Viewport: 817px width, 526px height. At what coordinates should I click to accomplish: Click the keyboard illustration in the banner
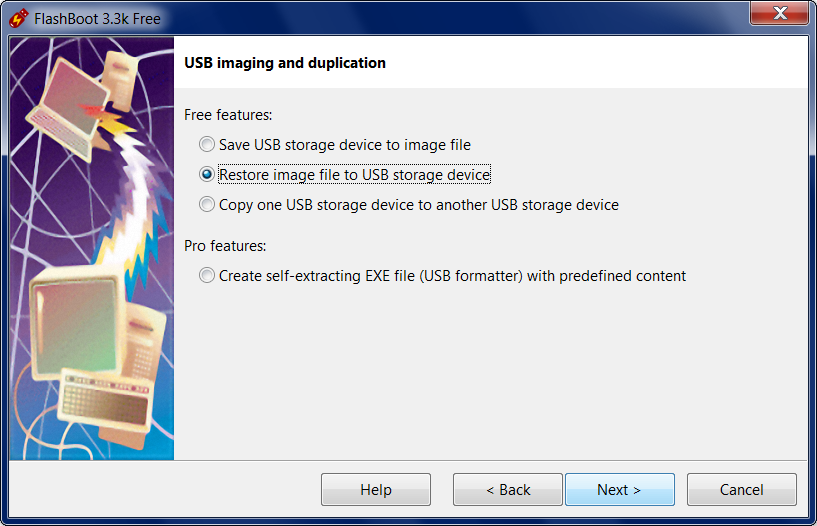(106, 400)
